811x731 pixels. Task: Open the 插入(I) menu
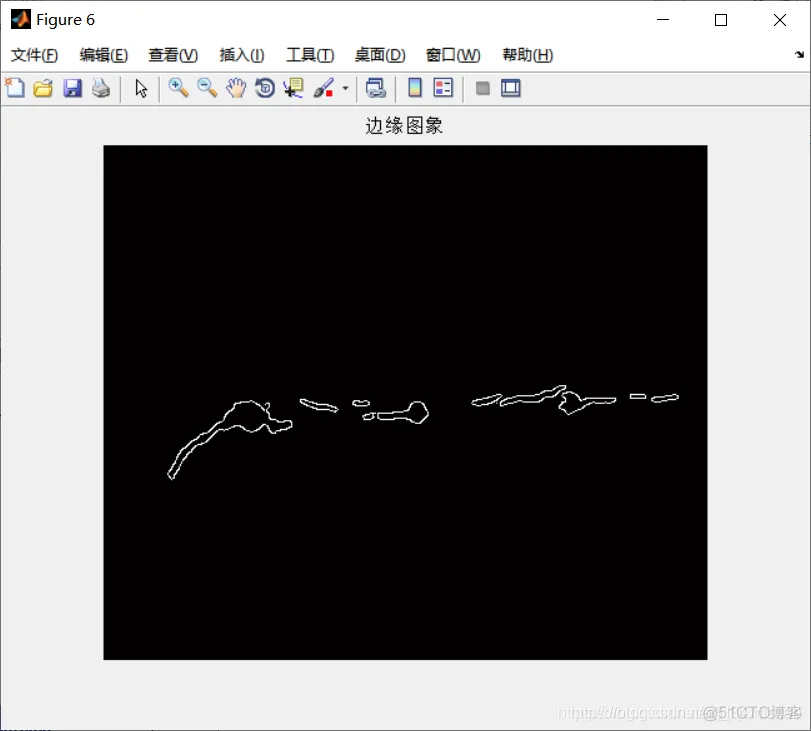pyautogui.click(x=240, y=55)
